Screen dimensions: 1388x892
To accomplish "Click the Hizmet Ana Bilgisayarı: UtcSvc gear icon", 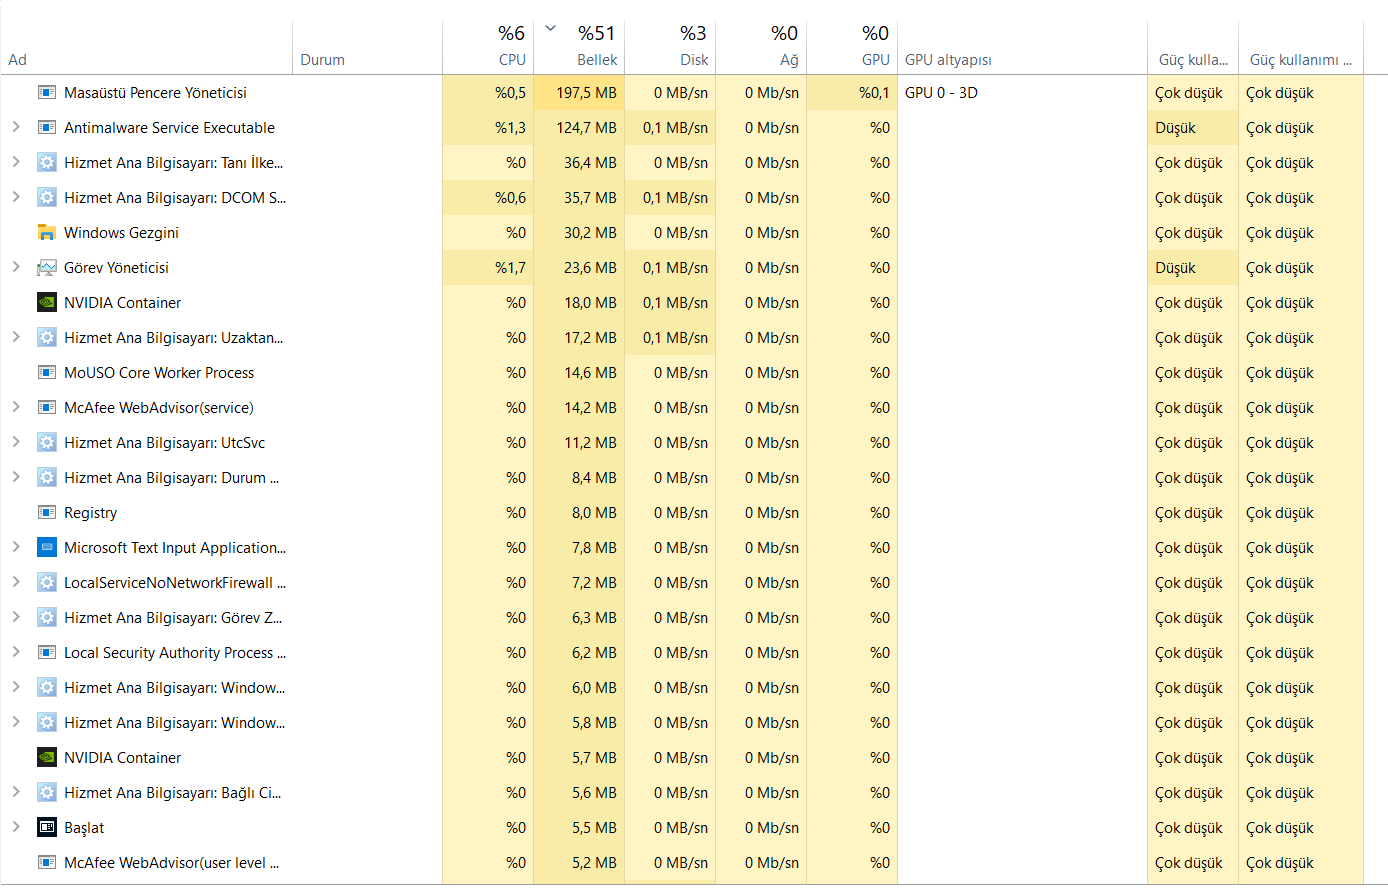I will [46, 443].
